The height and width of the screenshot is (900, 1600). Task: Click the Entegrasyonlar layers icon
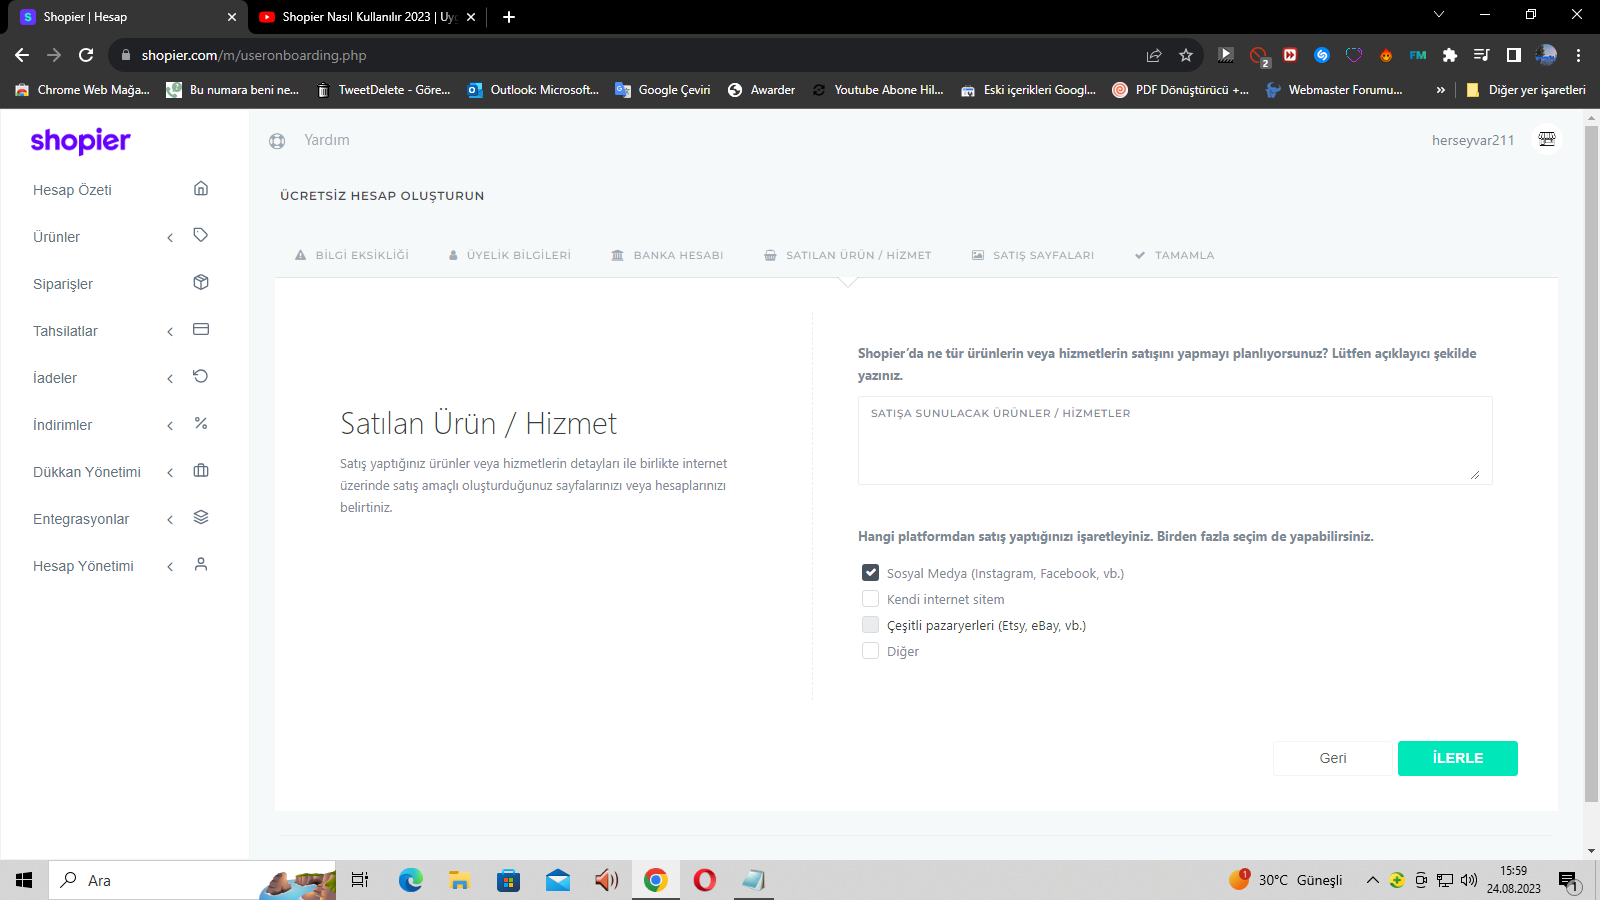click(x=201, y=517)
